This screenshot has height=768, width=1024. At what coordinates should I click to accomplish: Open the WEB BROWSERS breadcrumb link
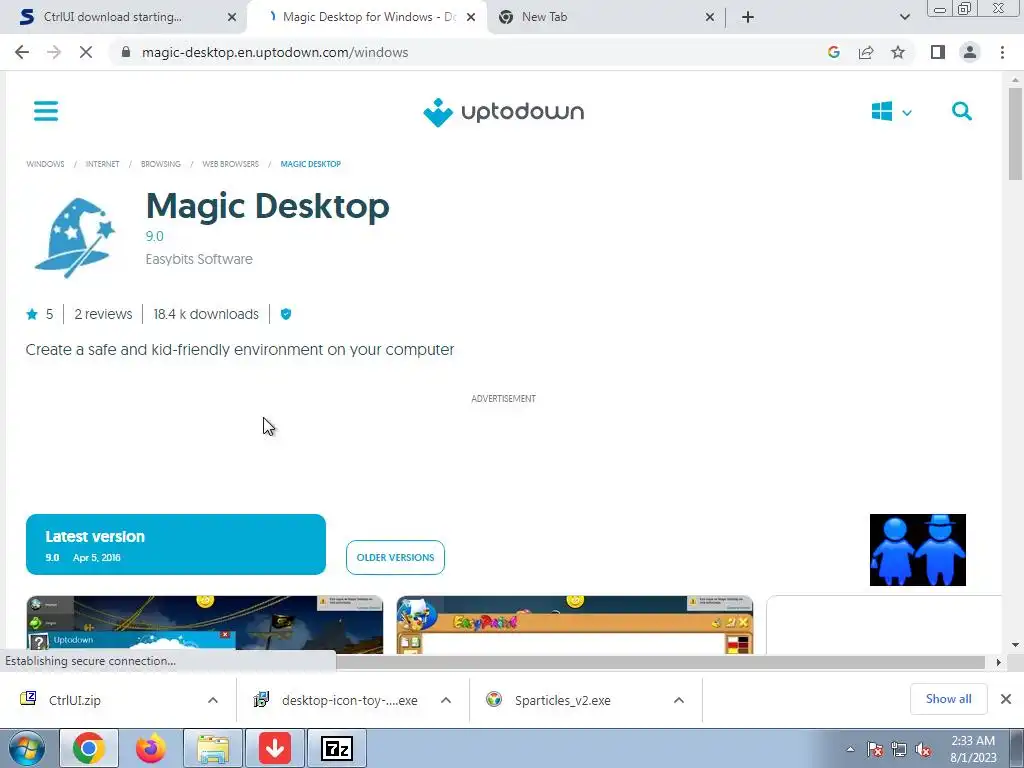[x=231, y=164]
